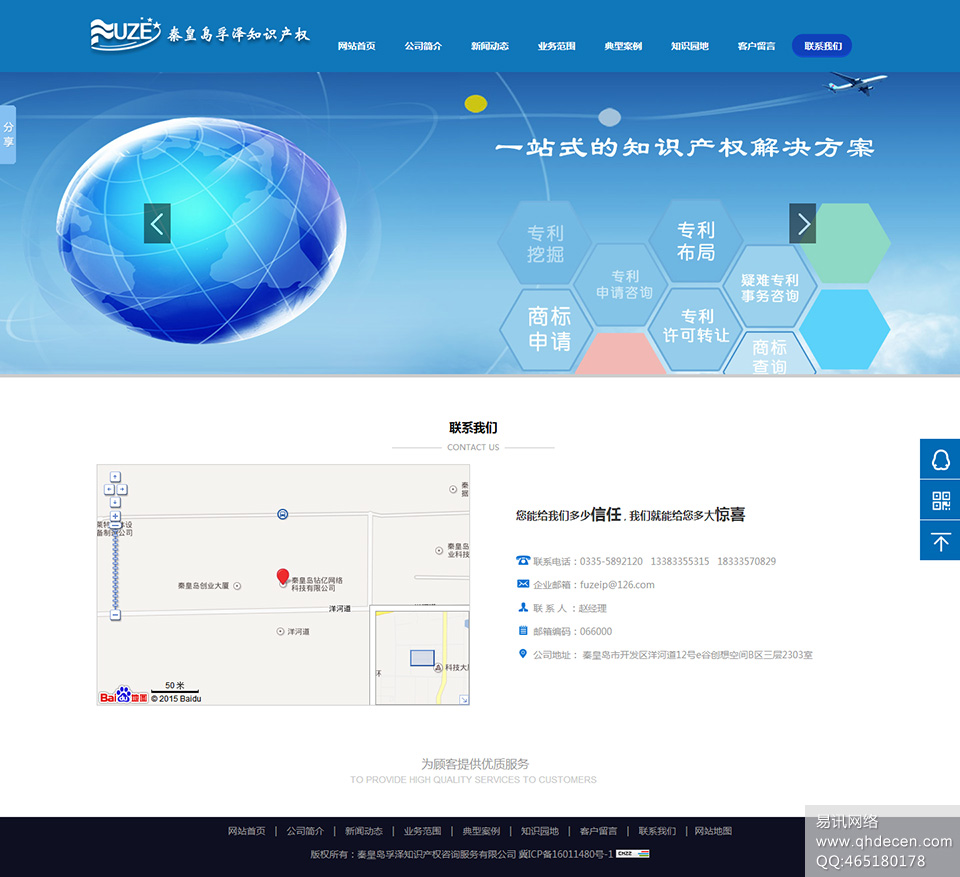Click the CNZZ statistics badge in footer
Viewport: 960px width, 877px height.
pyautogui.click(x=632, y=854)
